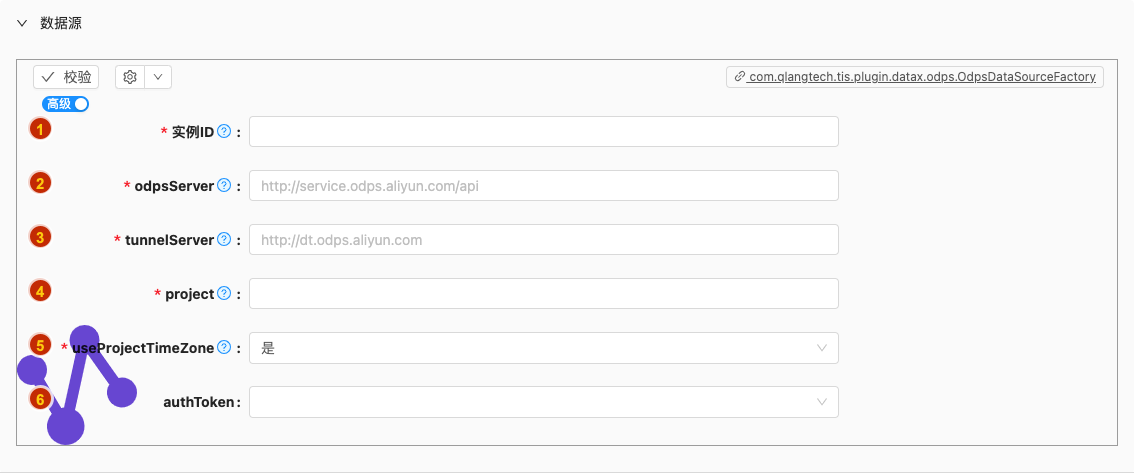Show help for the project field
This screenshot has height=473, width=1134.
[224, 294]
